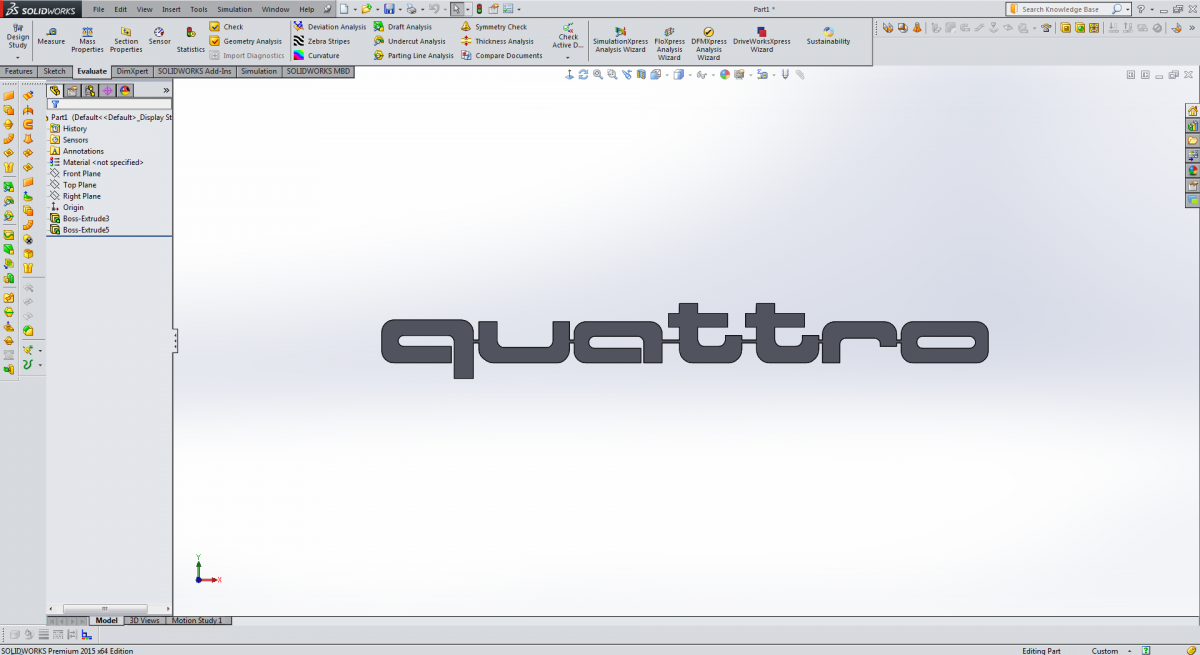The width and height of the screenshot is (1200, 655).
Task: Switch to the DimXpert tab
Action: (x=132, y=72)
